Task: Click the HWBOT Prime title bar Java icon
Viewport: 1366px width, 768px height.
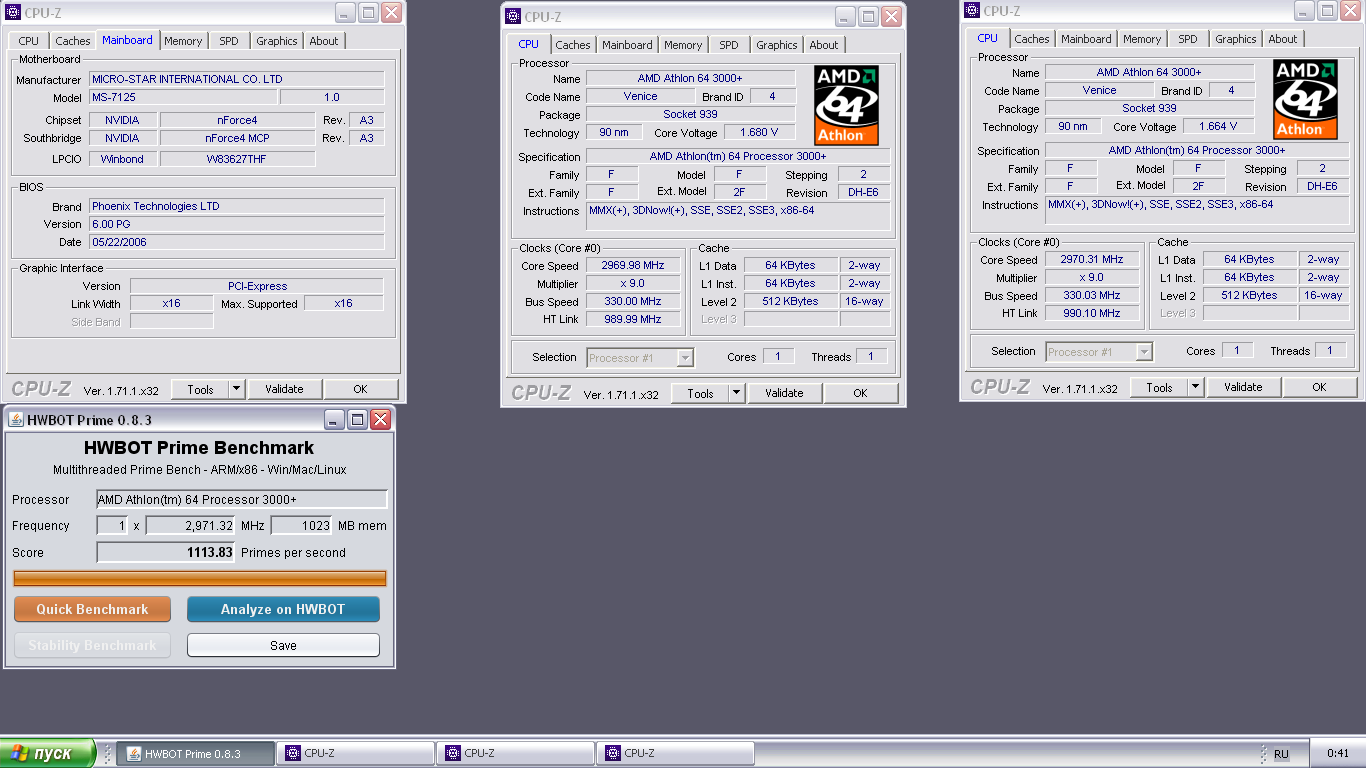Action: coord(15,419)
